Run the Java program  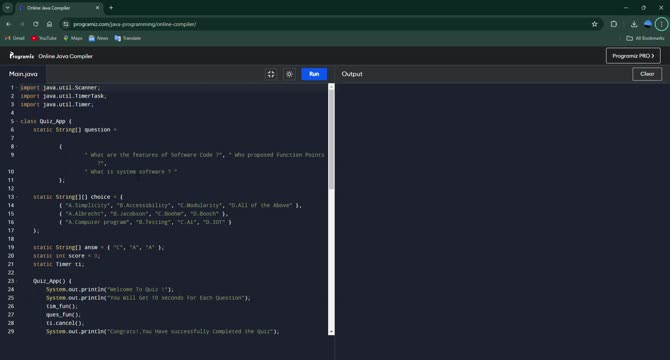[x=314, y=74]
